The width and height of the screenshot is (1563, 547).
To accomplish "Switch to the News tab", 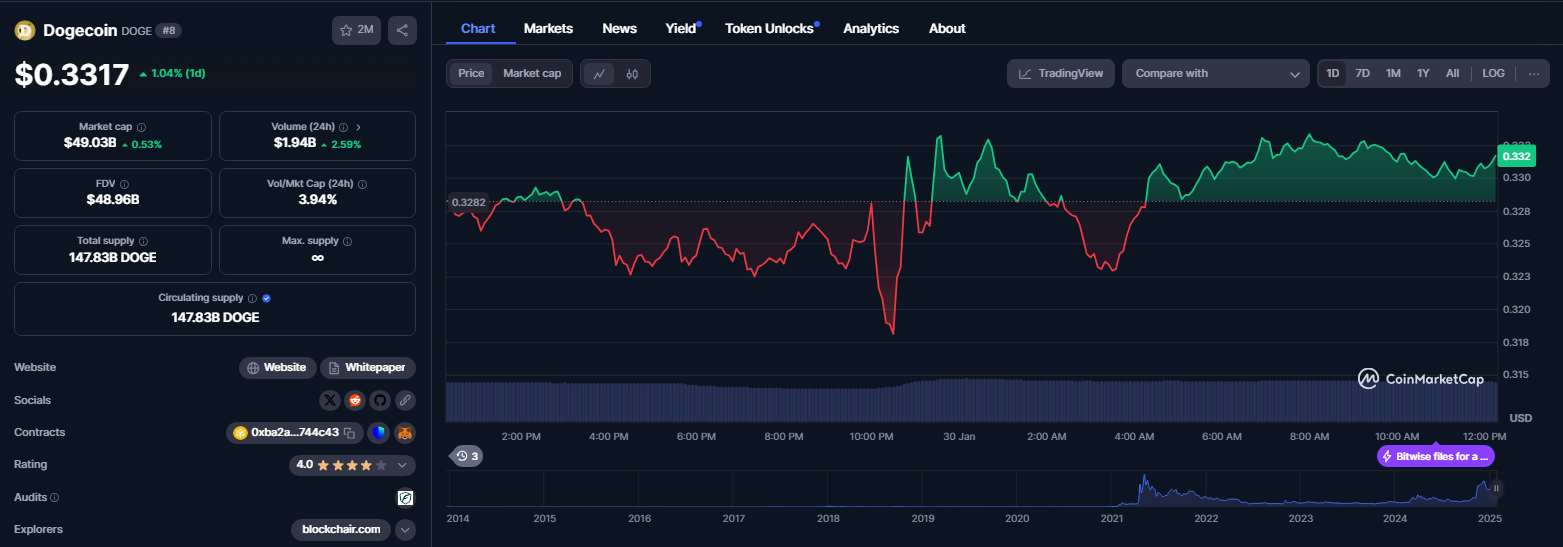I will (619, 28).
